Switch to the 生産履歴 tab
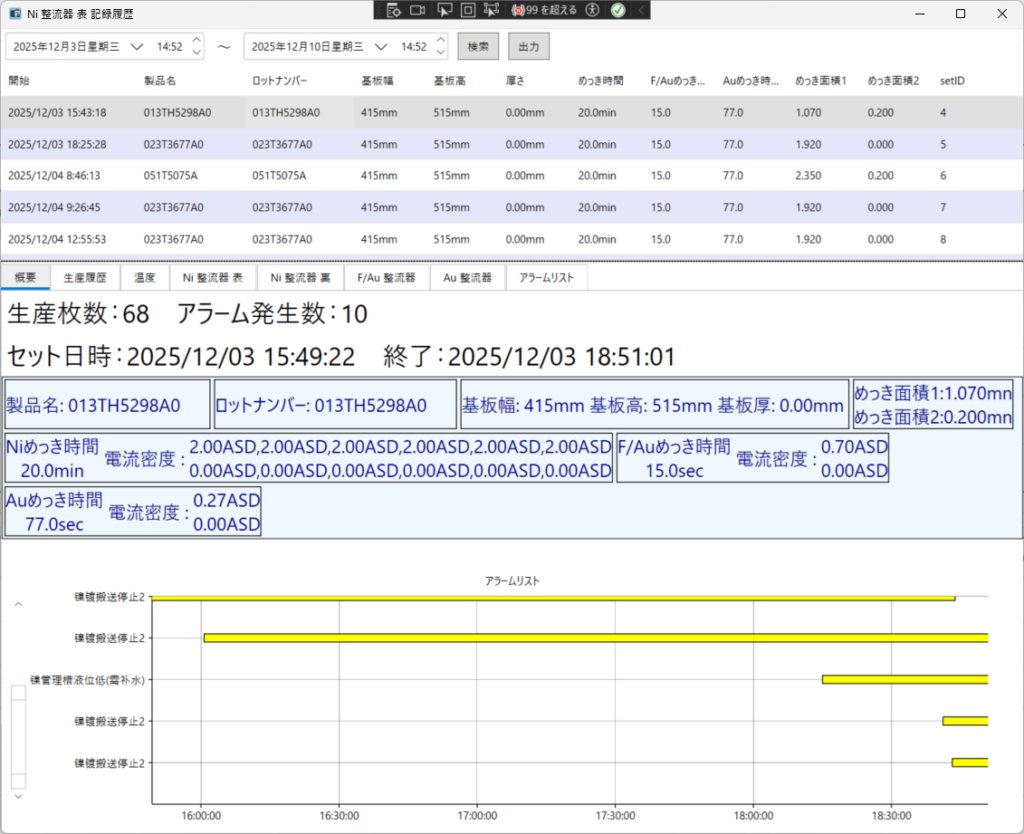Viewport: 1024px width, 834px height. tap(85, 278)
